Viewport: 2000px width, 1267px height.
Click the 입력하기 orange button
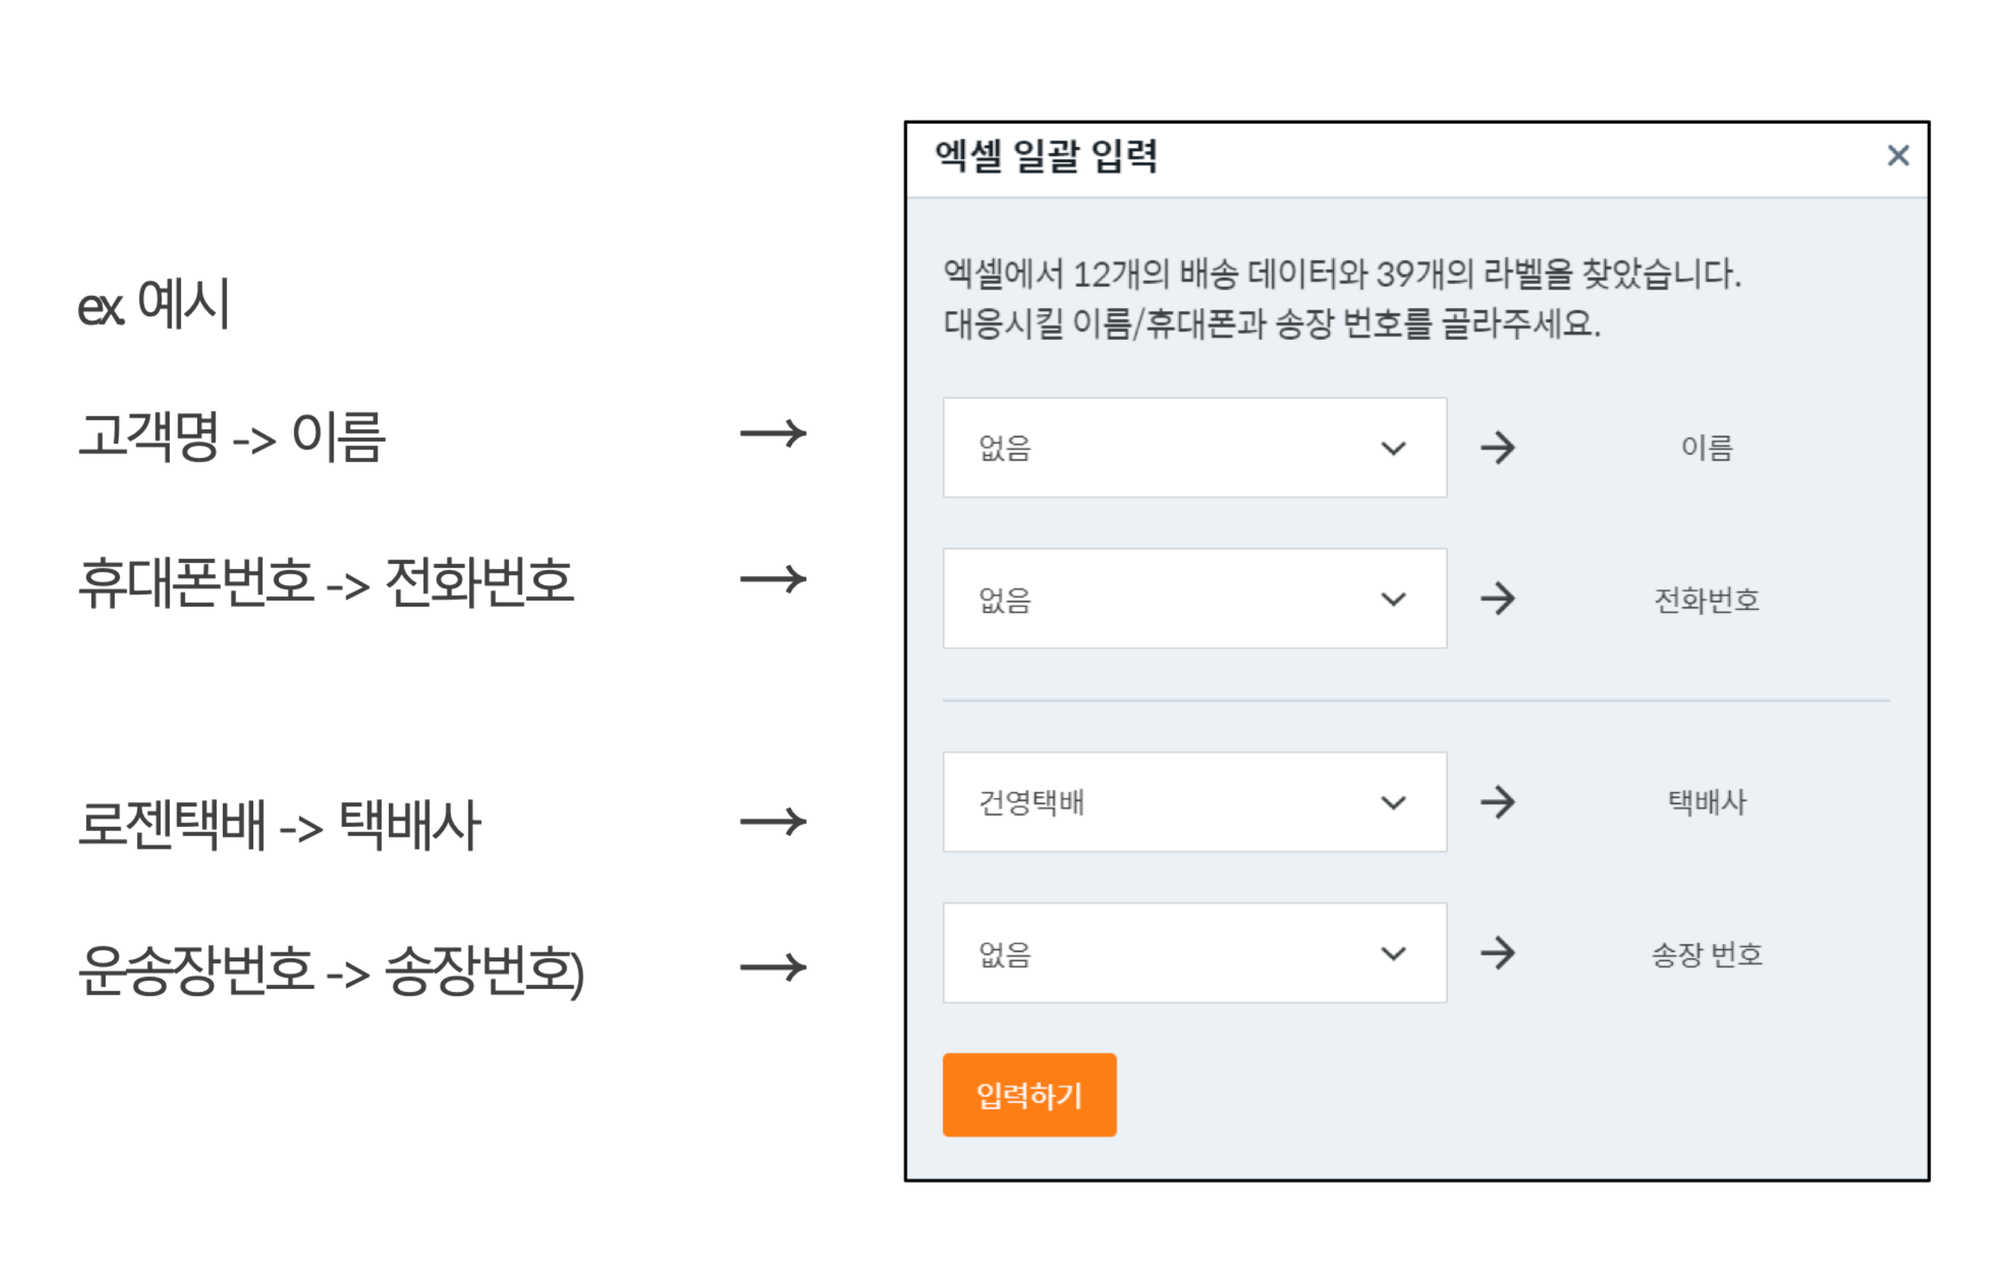(1029, 1094)
